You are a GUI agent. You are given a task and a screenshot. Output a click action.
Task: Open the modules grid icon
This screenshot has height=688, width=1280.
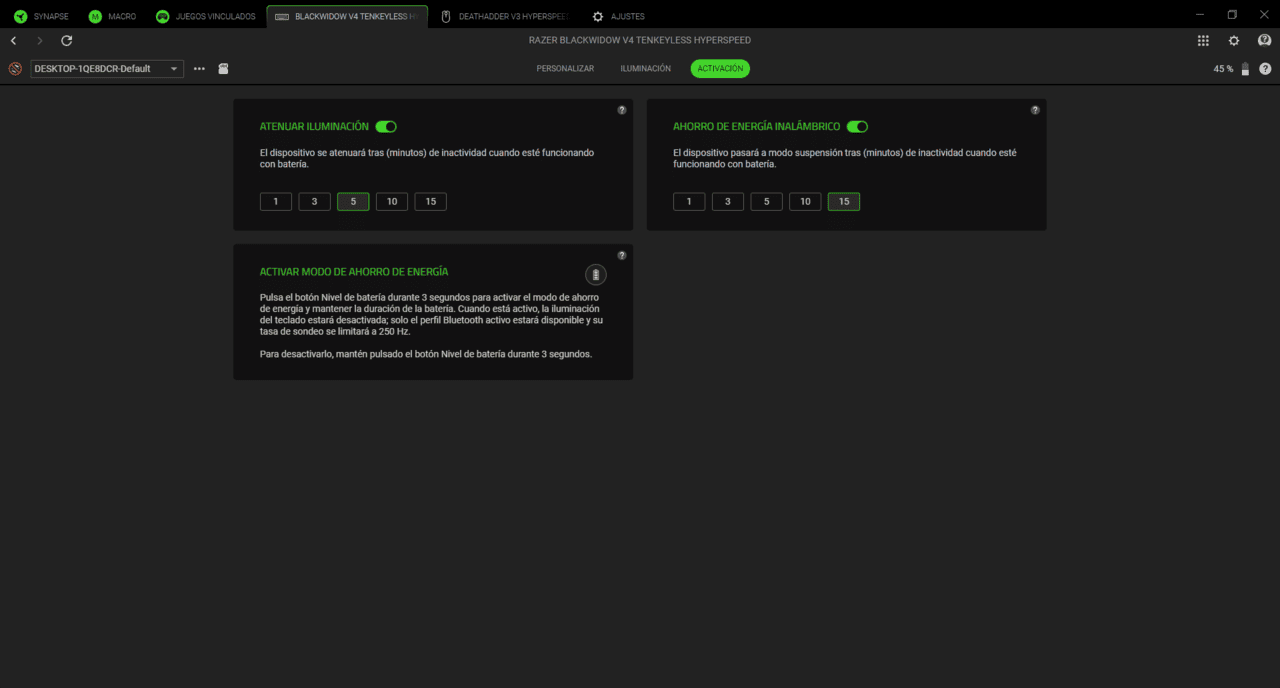click(x=1203, y=41)
